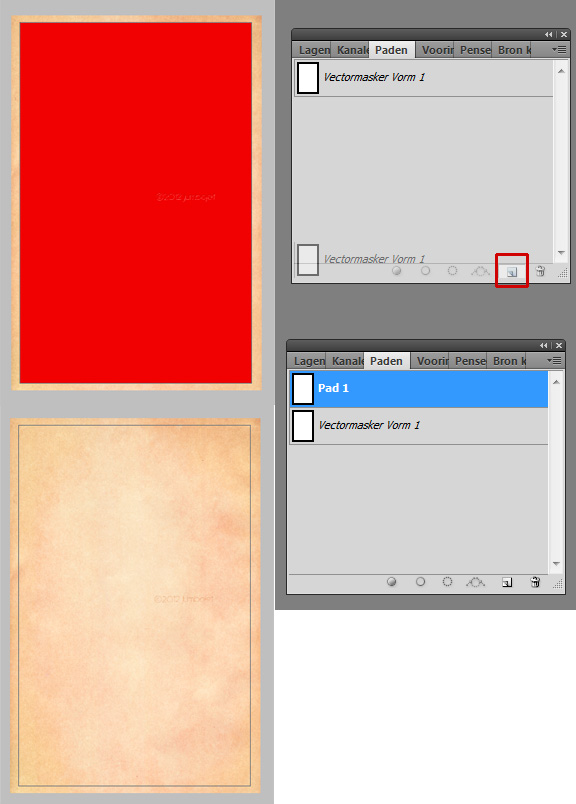Click the new path icon in upper panel

click(512, 272)
